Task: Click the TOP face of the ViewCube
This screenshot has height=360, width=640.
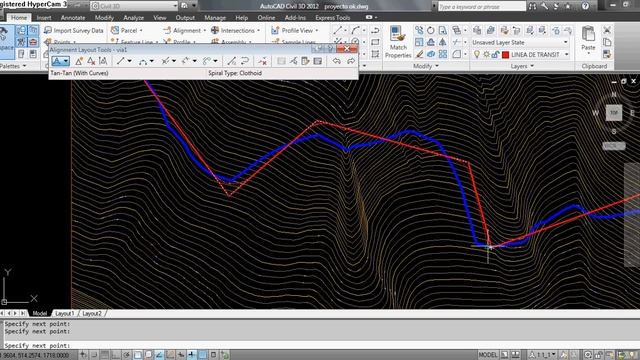Action: click(613, 113)
